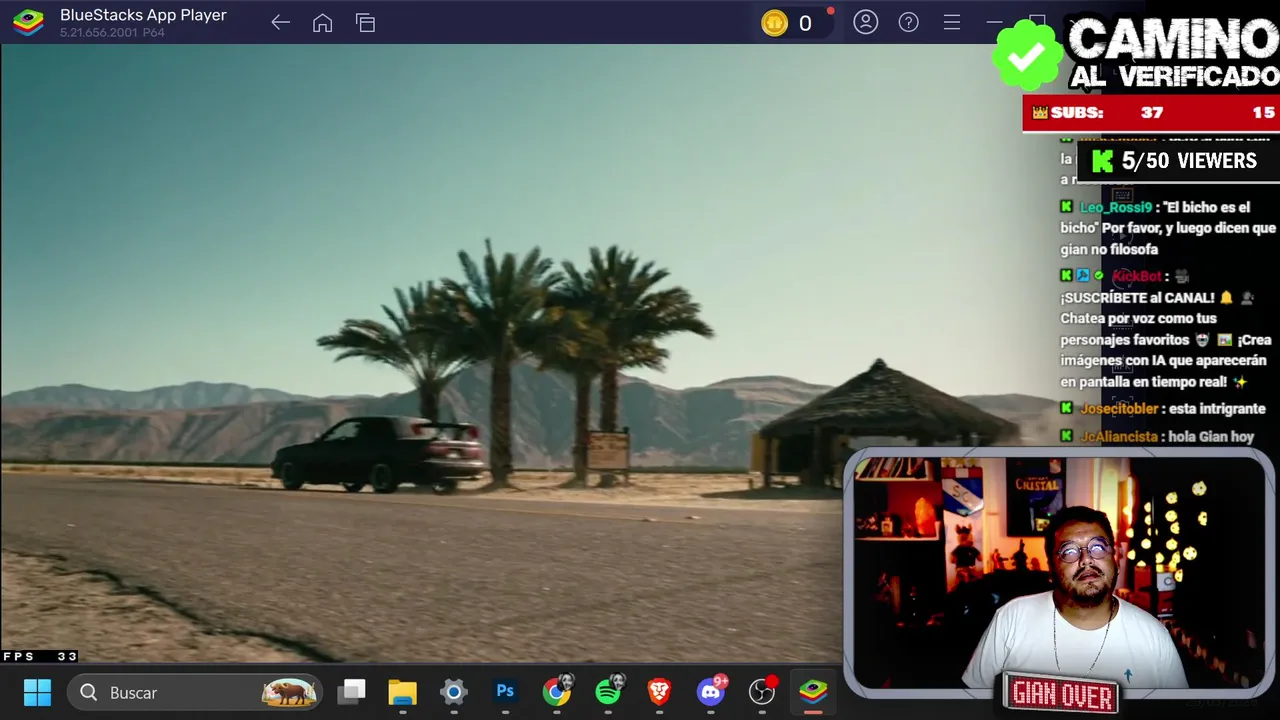The image size is (1280, 720).
Task: Open Spotify from the taskbar
Action: click(608, 691)
